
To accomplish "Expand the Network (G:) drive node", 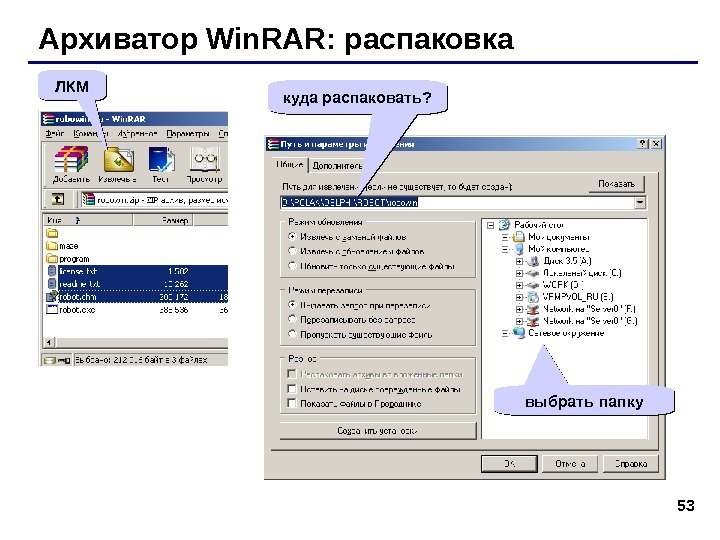I will tap(519, 321).
